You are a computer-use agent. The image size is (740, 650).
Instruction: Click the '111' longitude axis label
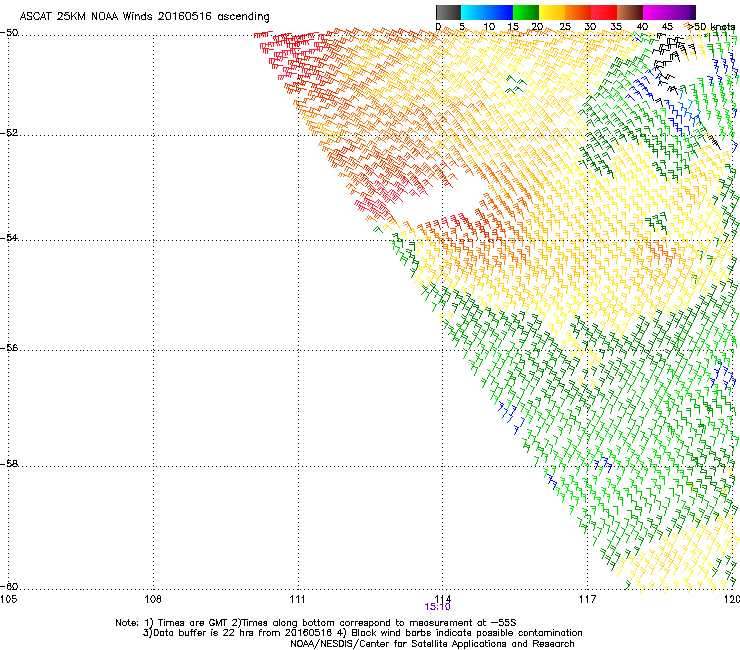[298, 599]
